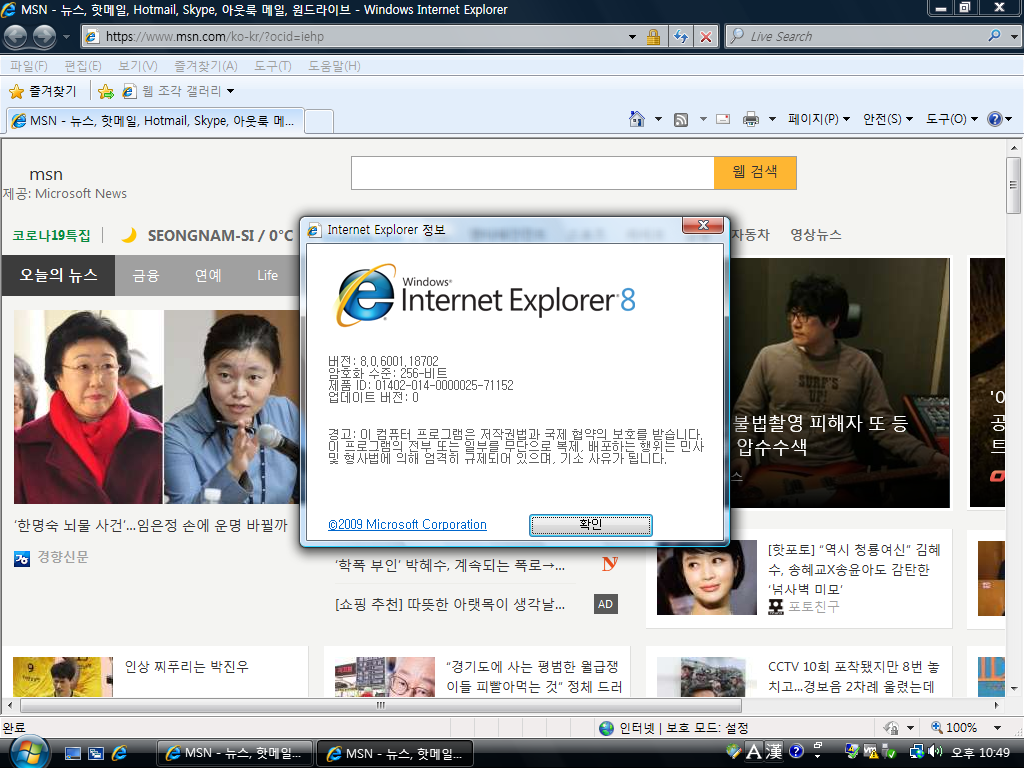Select the MSN browser tab

pyautogui.click(x=155, y=121)
